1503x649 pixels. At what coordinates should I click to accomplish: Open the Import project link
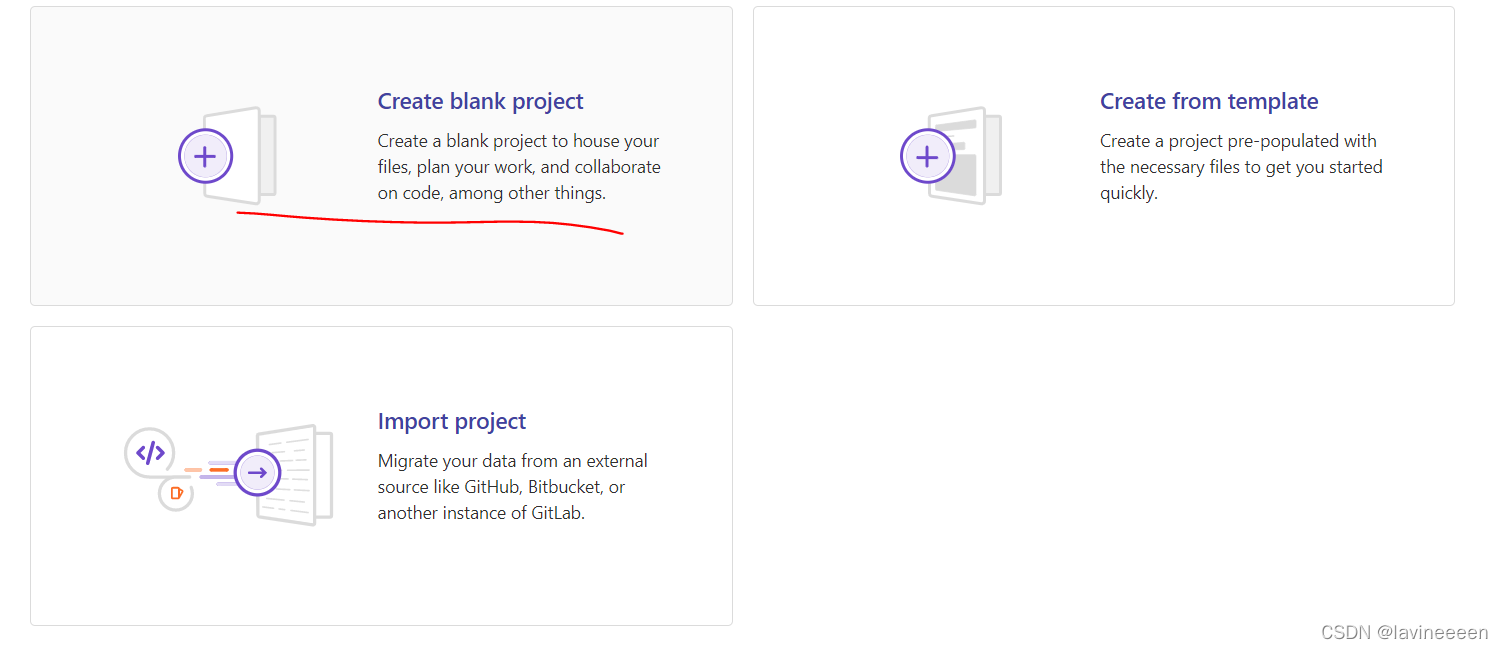coord(452,421)
